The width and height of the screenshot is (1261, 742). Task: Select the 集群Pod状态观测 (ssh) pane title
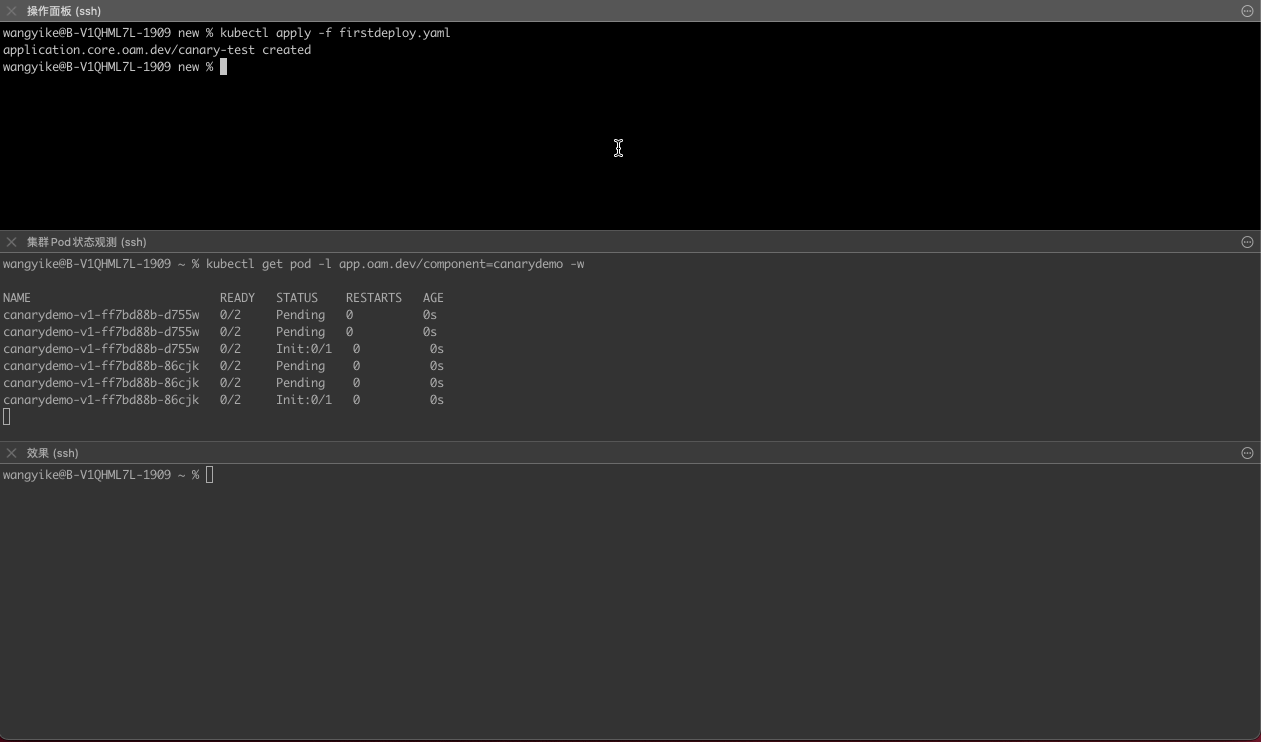(87, 242)
